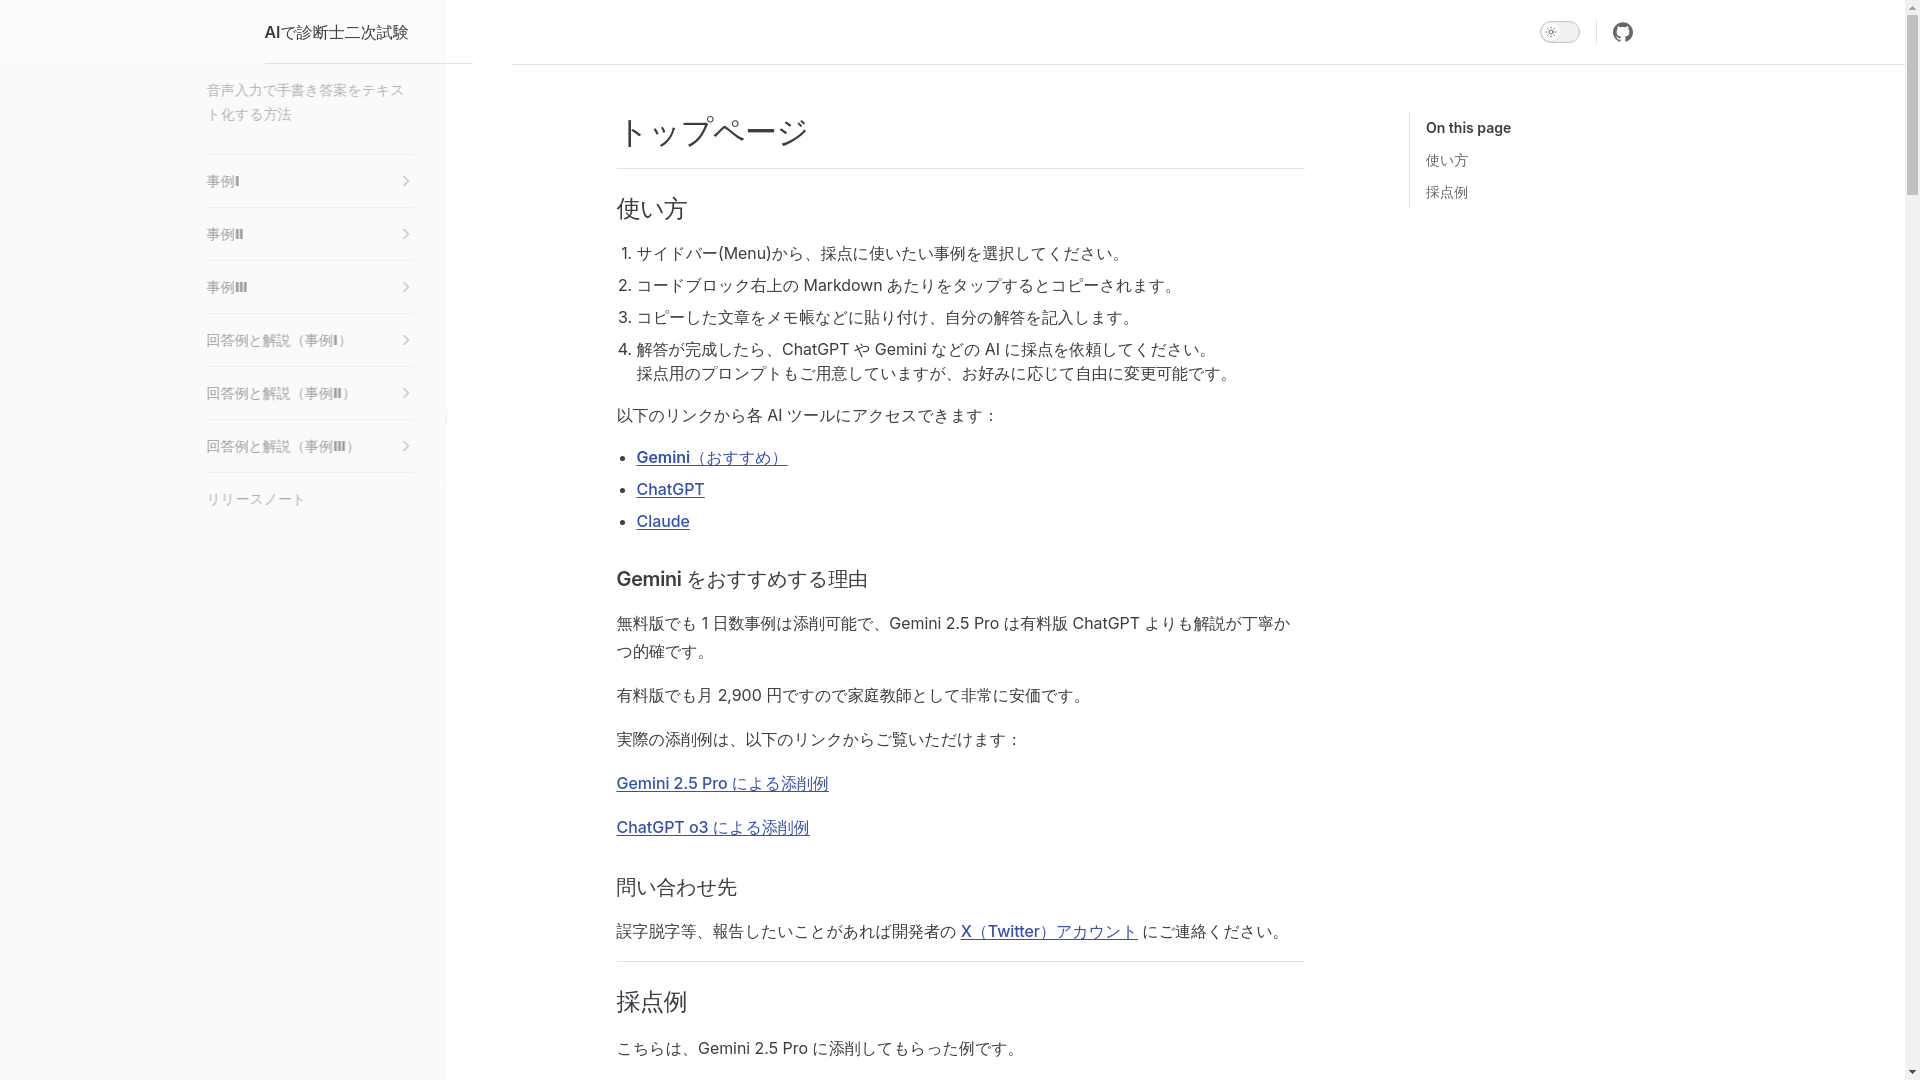Expand the 事例III sidebar chevron
Viewport: 1920px width, 1080px height.
click(x=406, y=287)
